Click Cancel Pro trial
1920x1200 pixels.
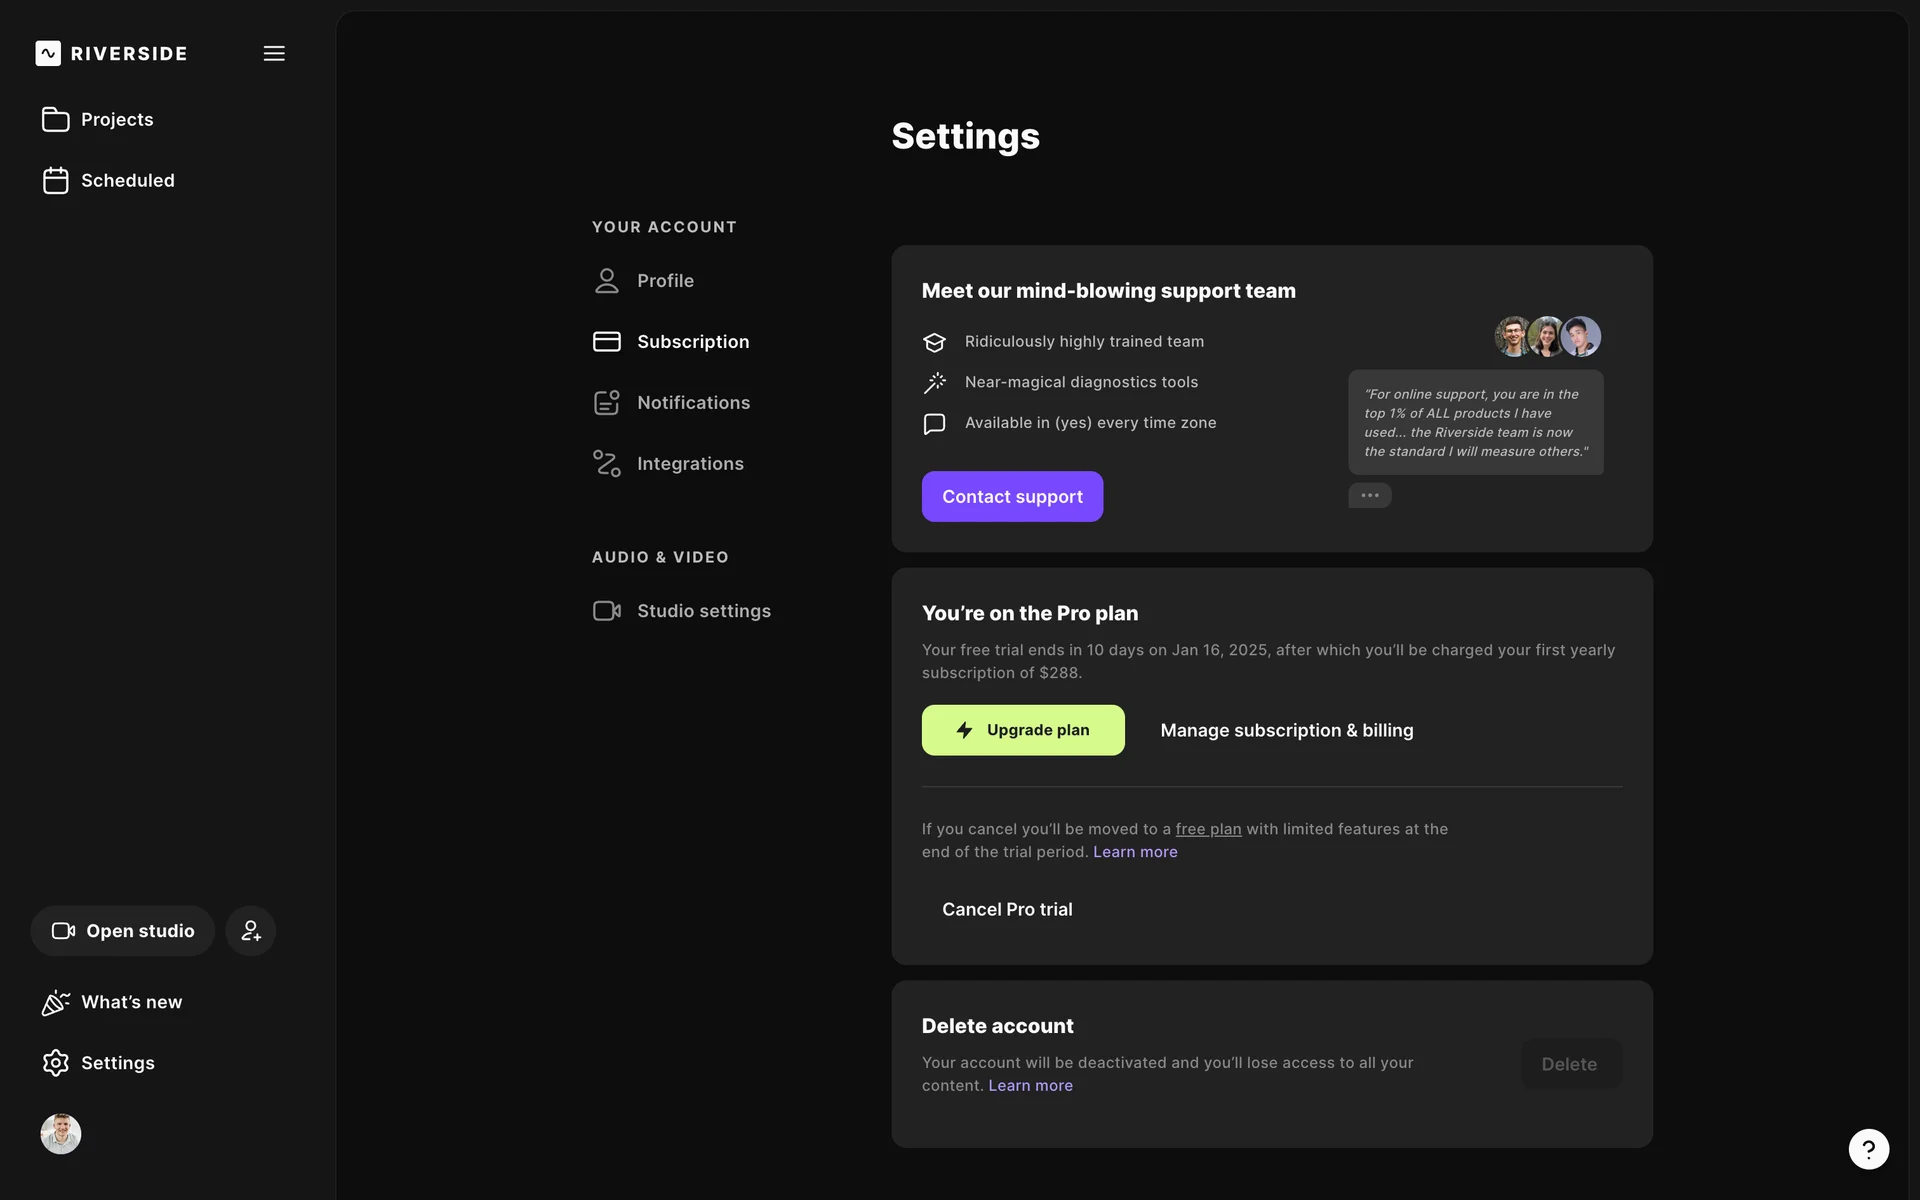[1006, 909]
